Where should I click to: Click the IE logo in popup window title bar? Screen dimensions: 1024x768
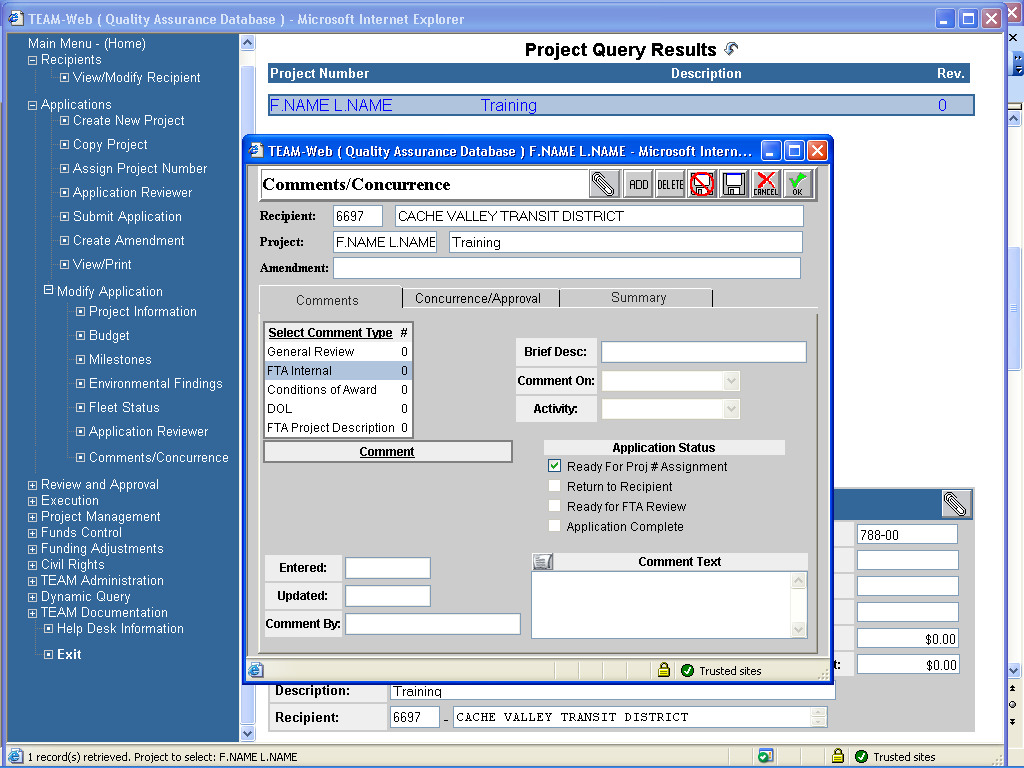[257, 151]
